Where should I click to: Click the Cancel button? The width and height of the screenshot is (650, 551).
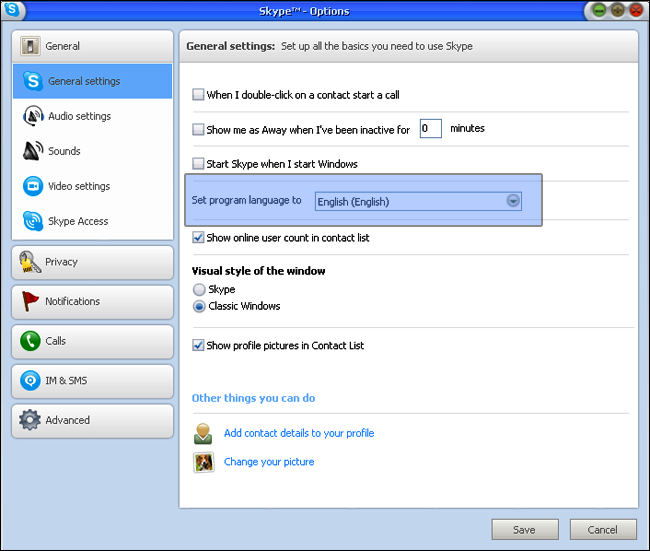(x=603, y=529)
